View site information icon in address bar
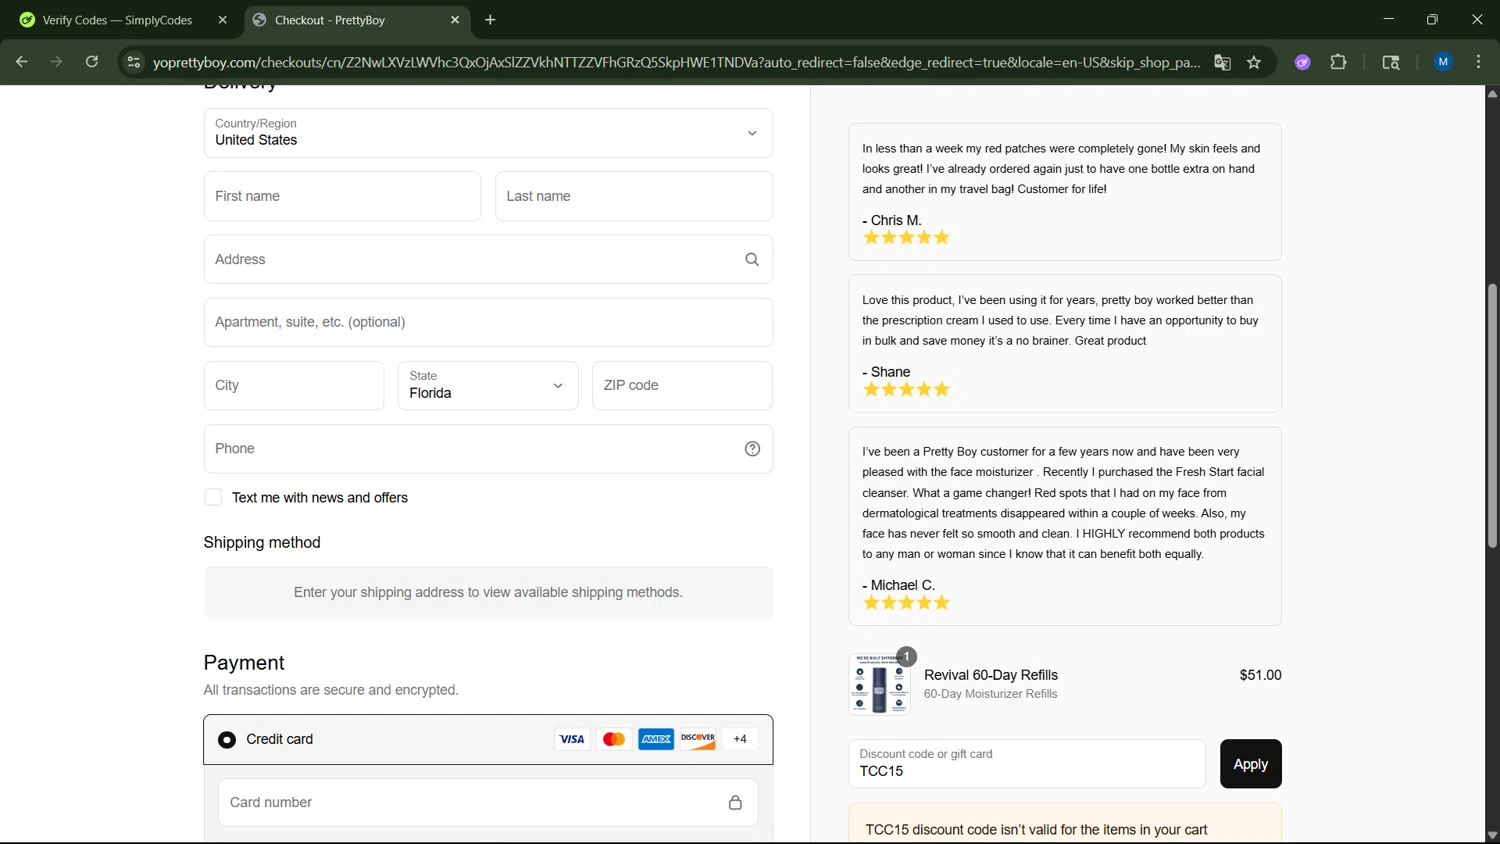 133,62
